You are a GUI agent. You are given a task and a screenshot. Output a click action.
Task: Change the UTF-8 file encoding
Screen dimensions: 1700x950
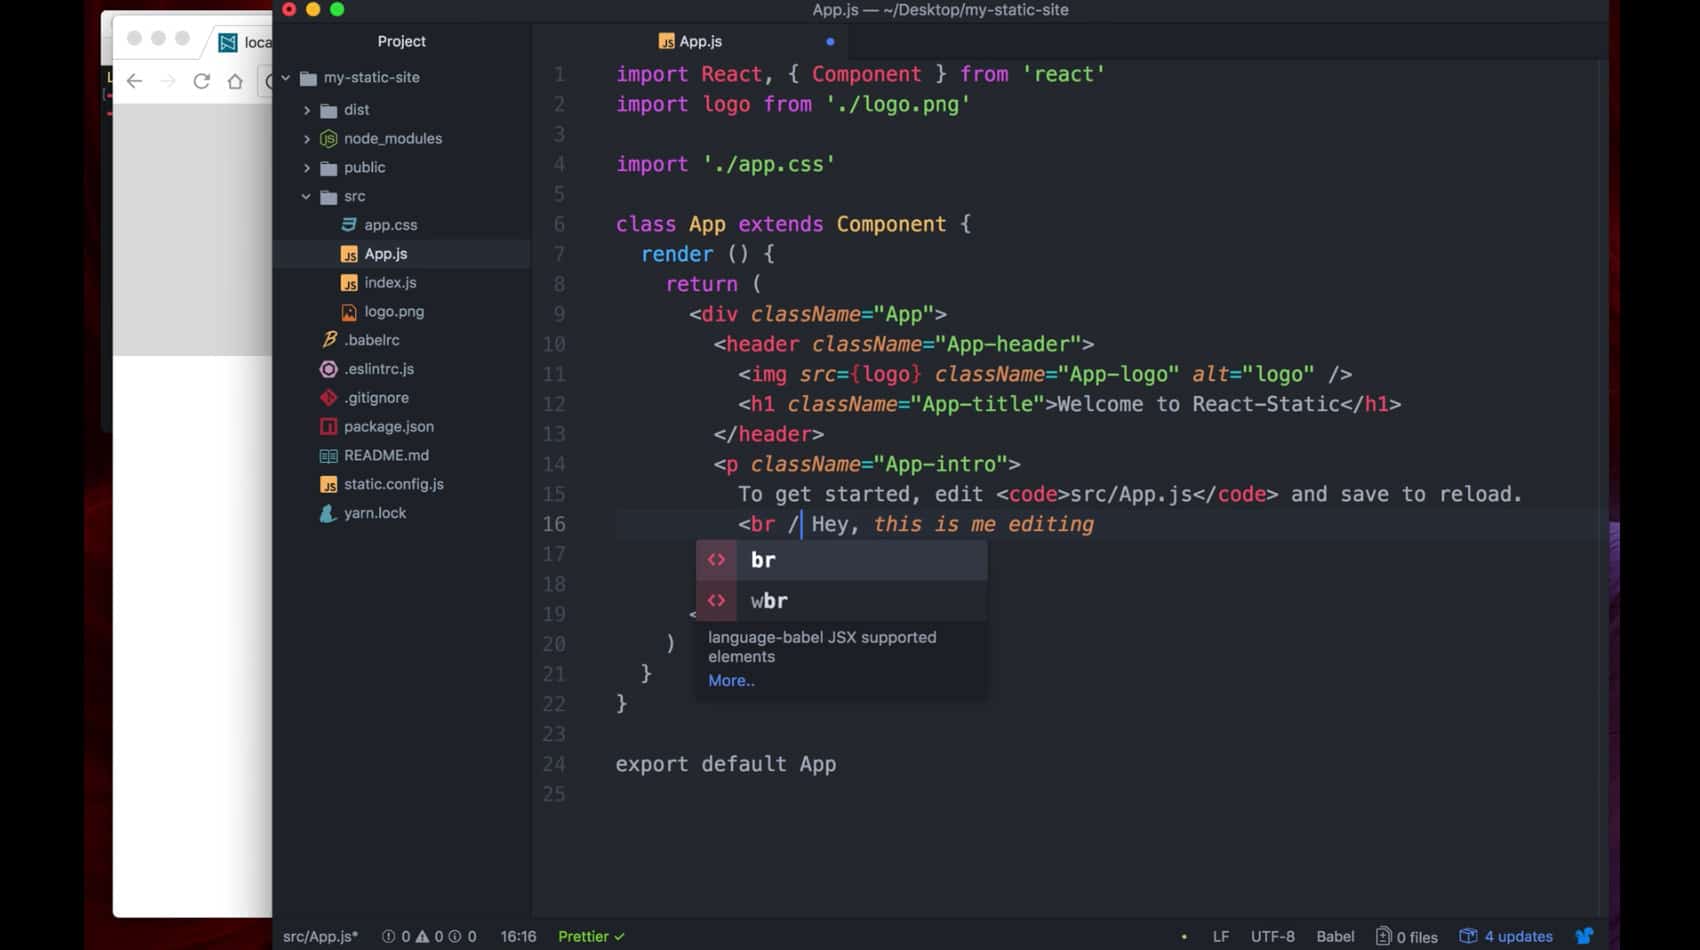[1272, 936]
